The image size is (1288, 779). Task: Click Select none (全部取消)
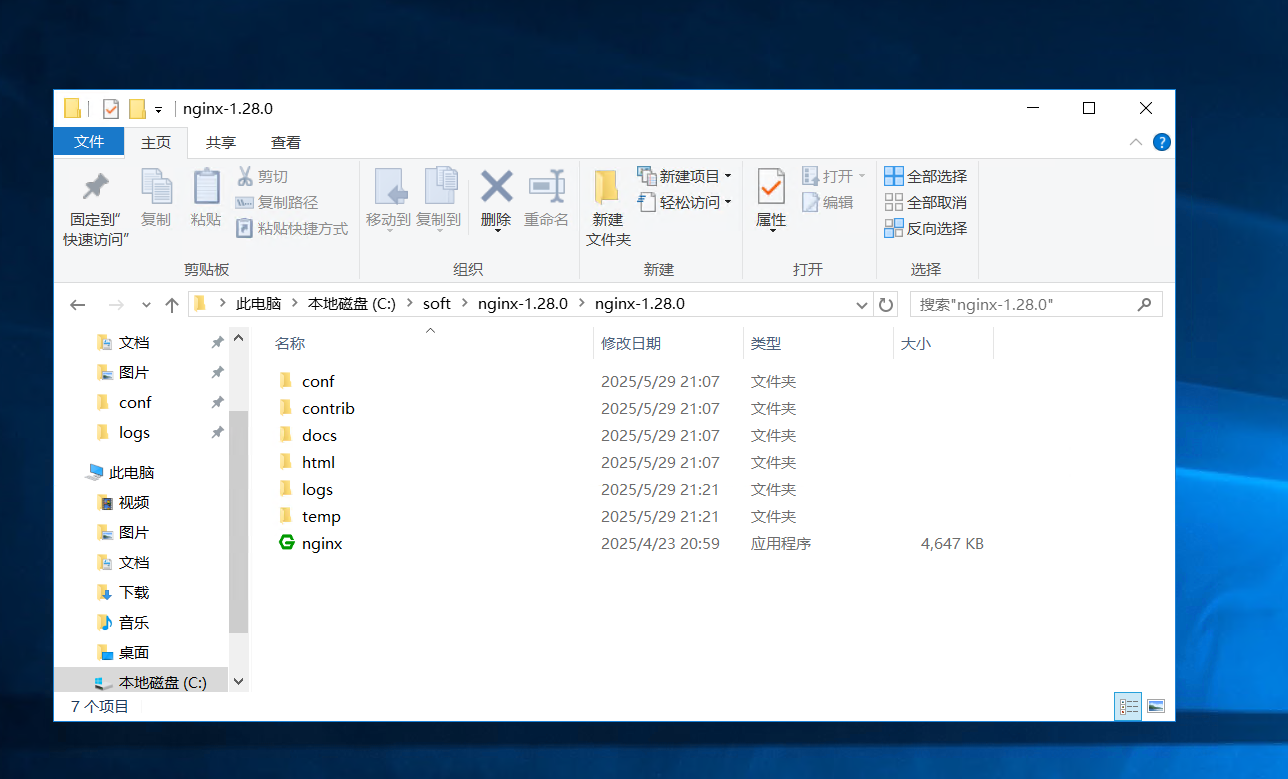click(926, 202)
